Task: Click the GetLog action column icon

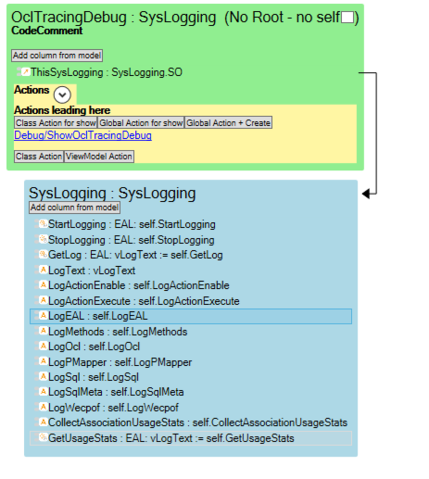Action: (x=43, y=254)
